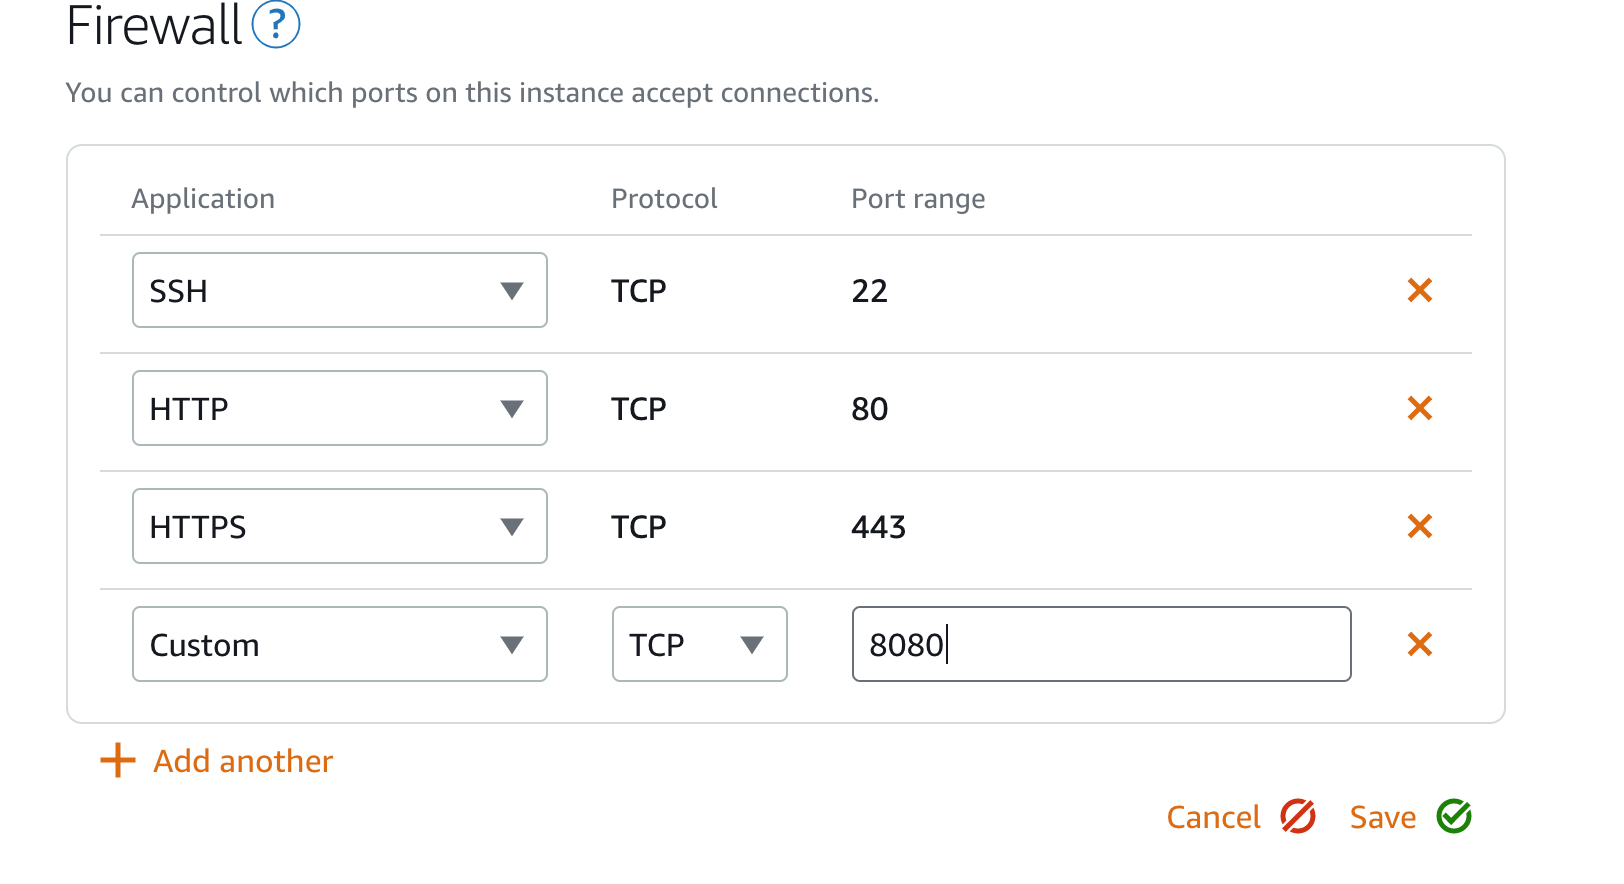Click the port range field containing 8080
Viewport: 1624px width, 884px height.
(x=1102, y=644)
